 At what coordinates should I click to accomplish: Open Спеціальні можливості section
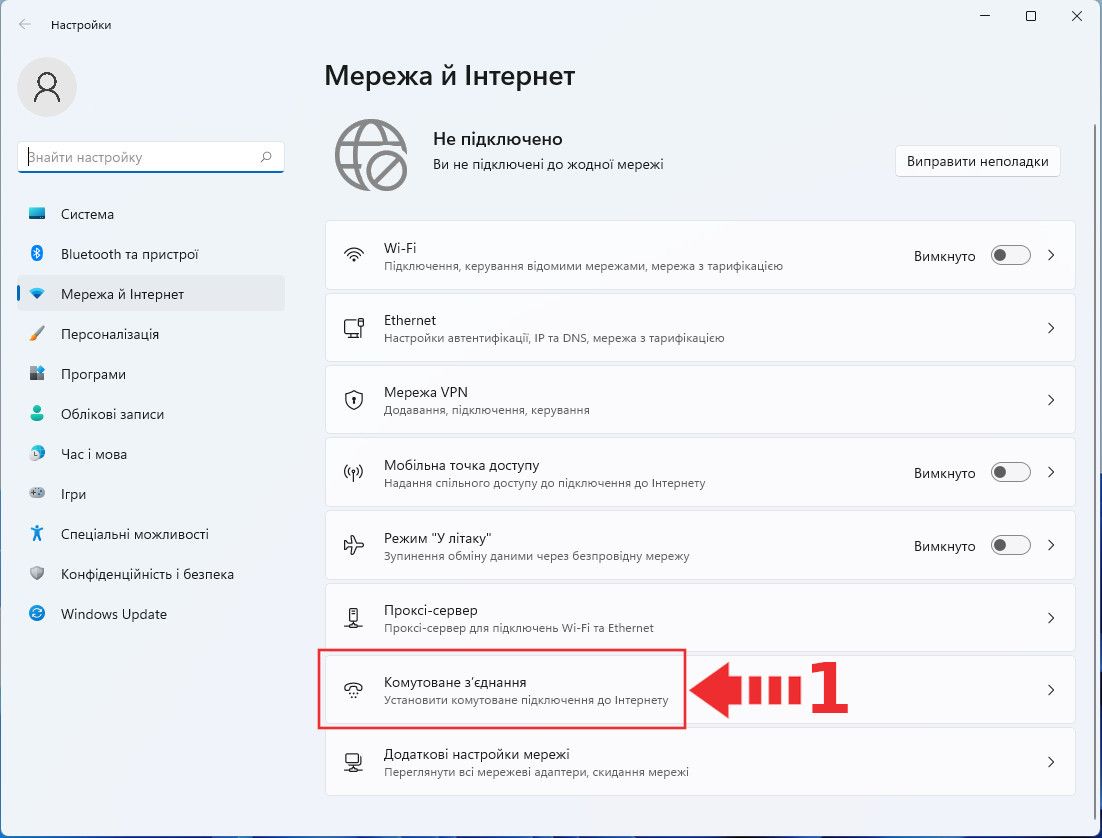(151, 534)
